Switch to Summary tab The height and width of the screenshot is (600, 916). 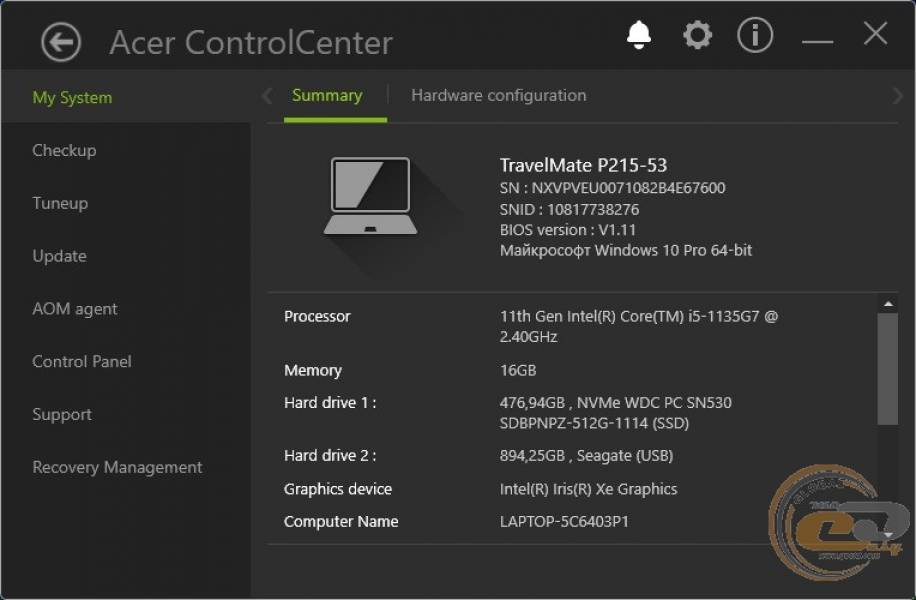tap(327, 95)
